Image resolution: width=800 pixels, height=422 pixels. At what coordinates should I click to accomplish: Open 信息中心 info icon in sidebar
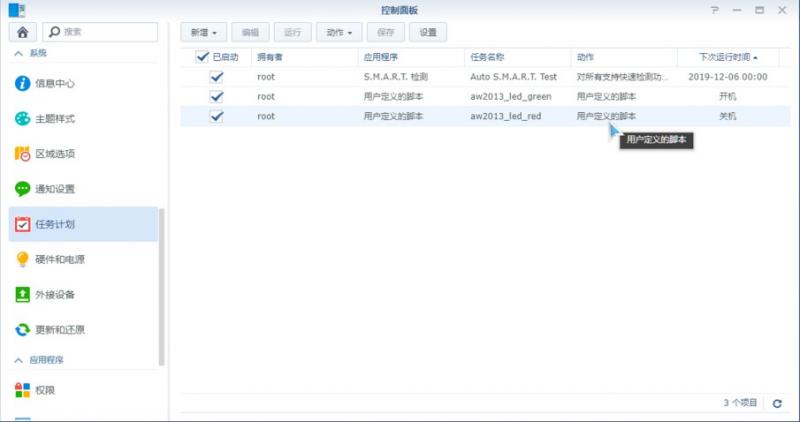click(x=23, y=83)
